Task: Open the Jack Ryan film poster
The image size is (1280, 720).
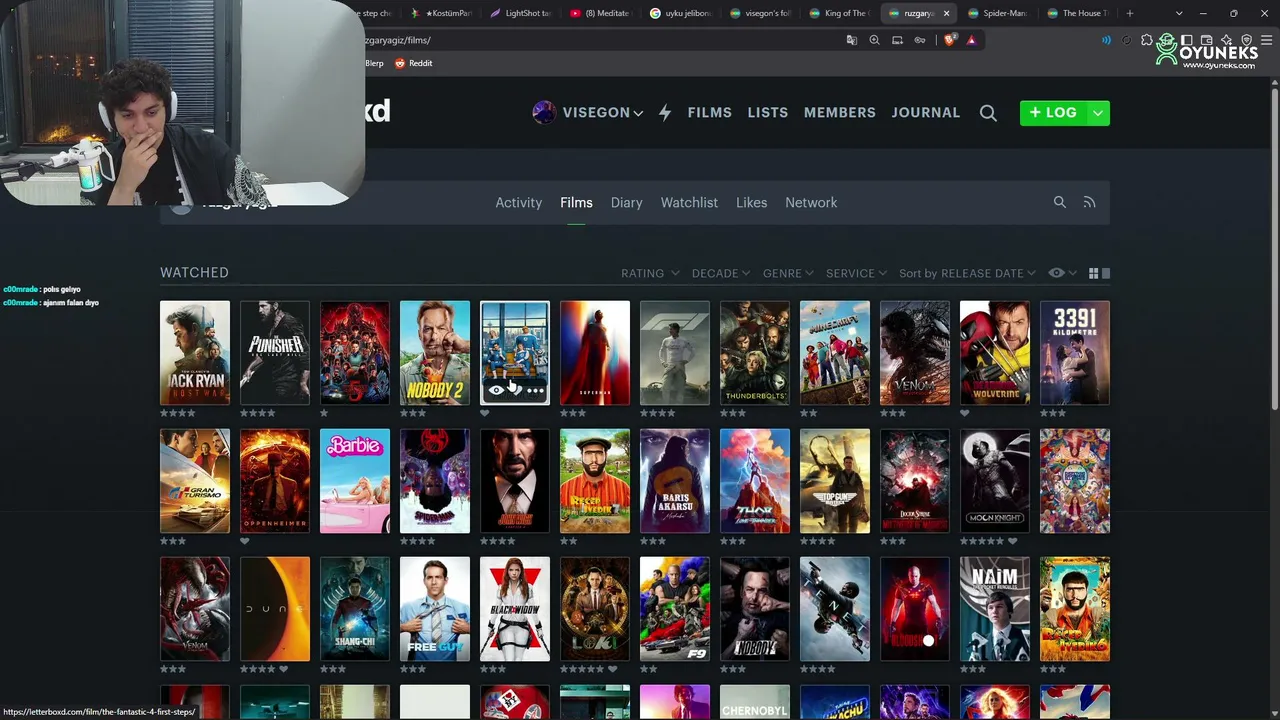Action: pyautogui.click(x=195, y=353)
